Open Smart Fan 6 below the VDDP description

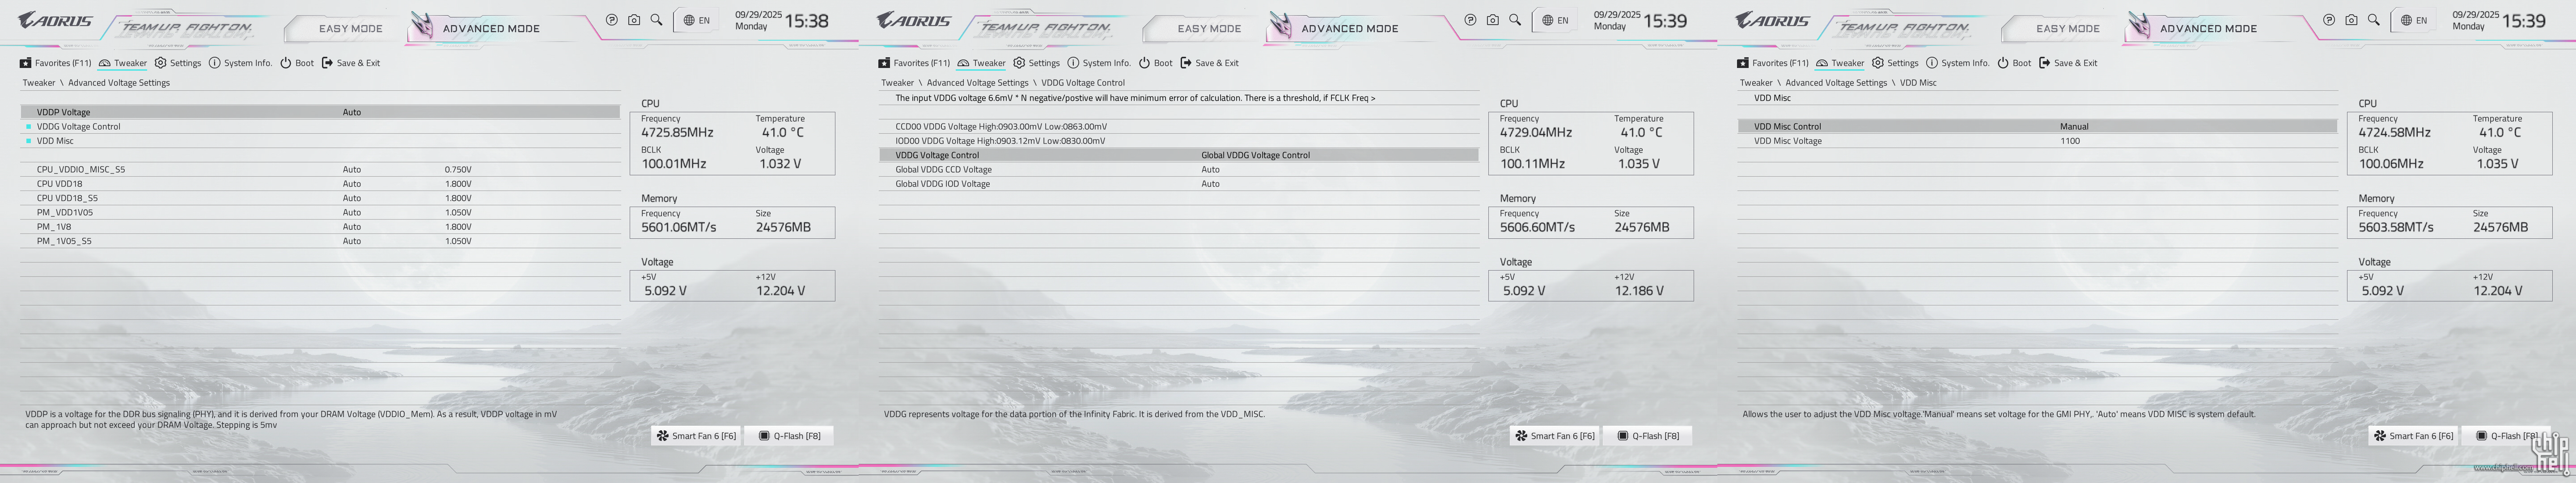[696, 436]
